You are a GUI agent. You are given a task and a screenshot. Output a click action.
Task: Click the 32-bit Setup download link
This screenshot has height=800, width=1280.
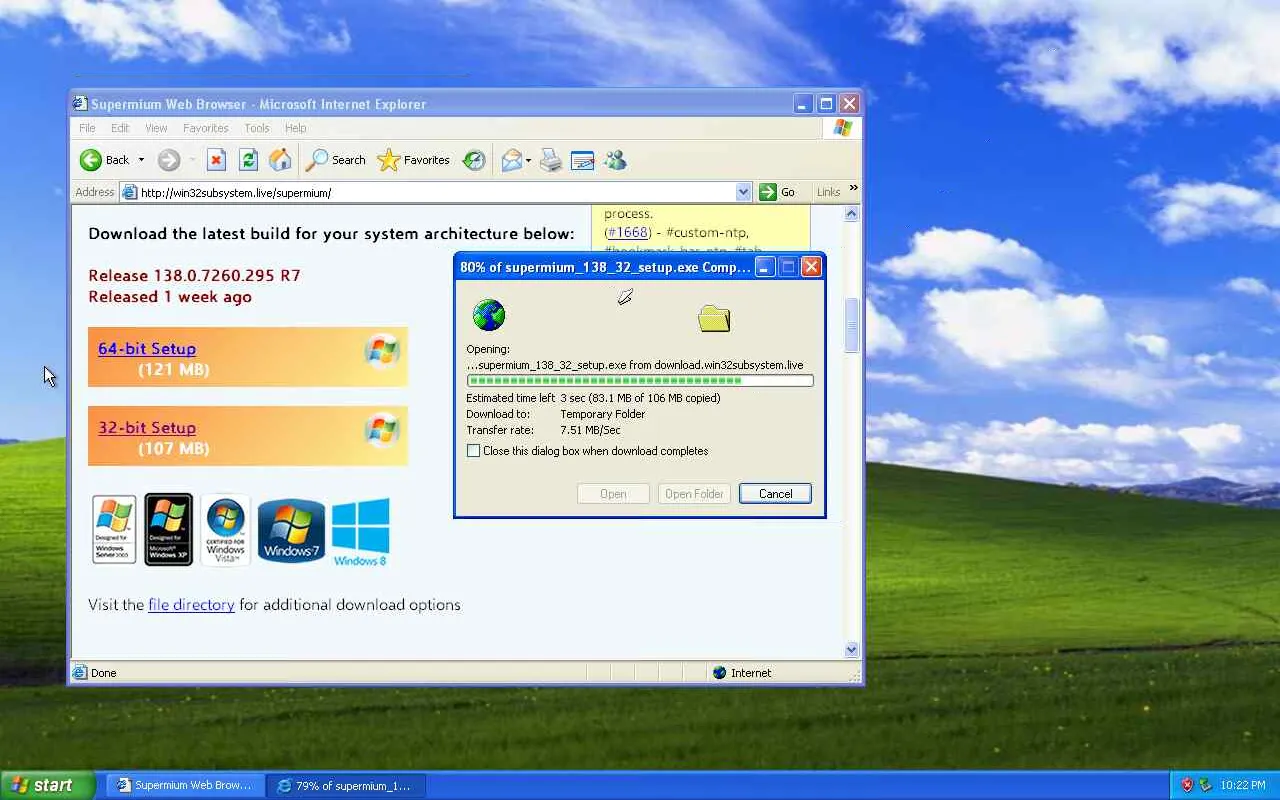147,427
